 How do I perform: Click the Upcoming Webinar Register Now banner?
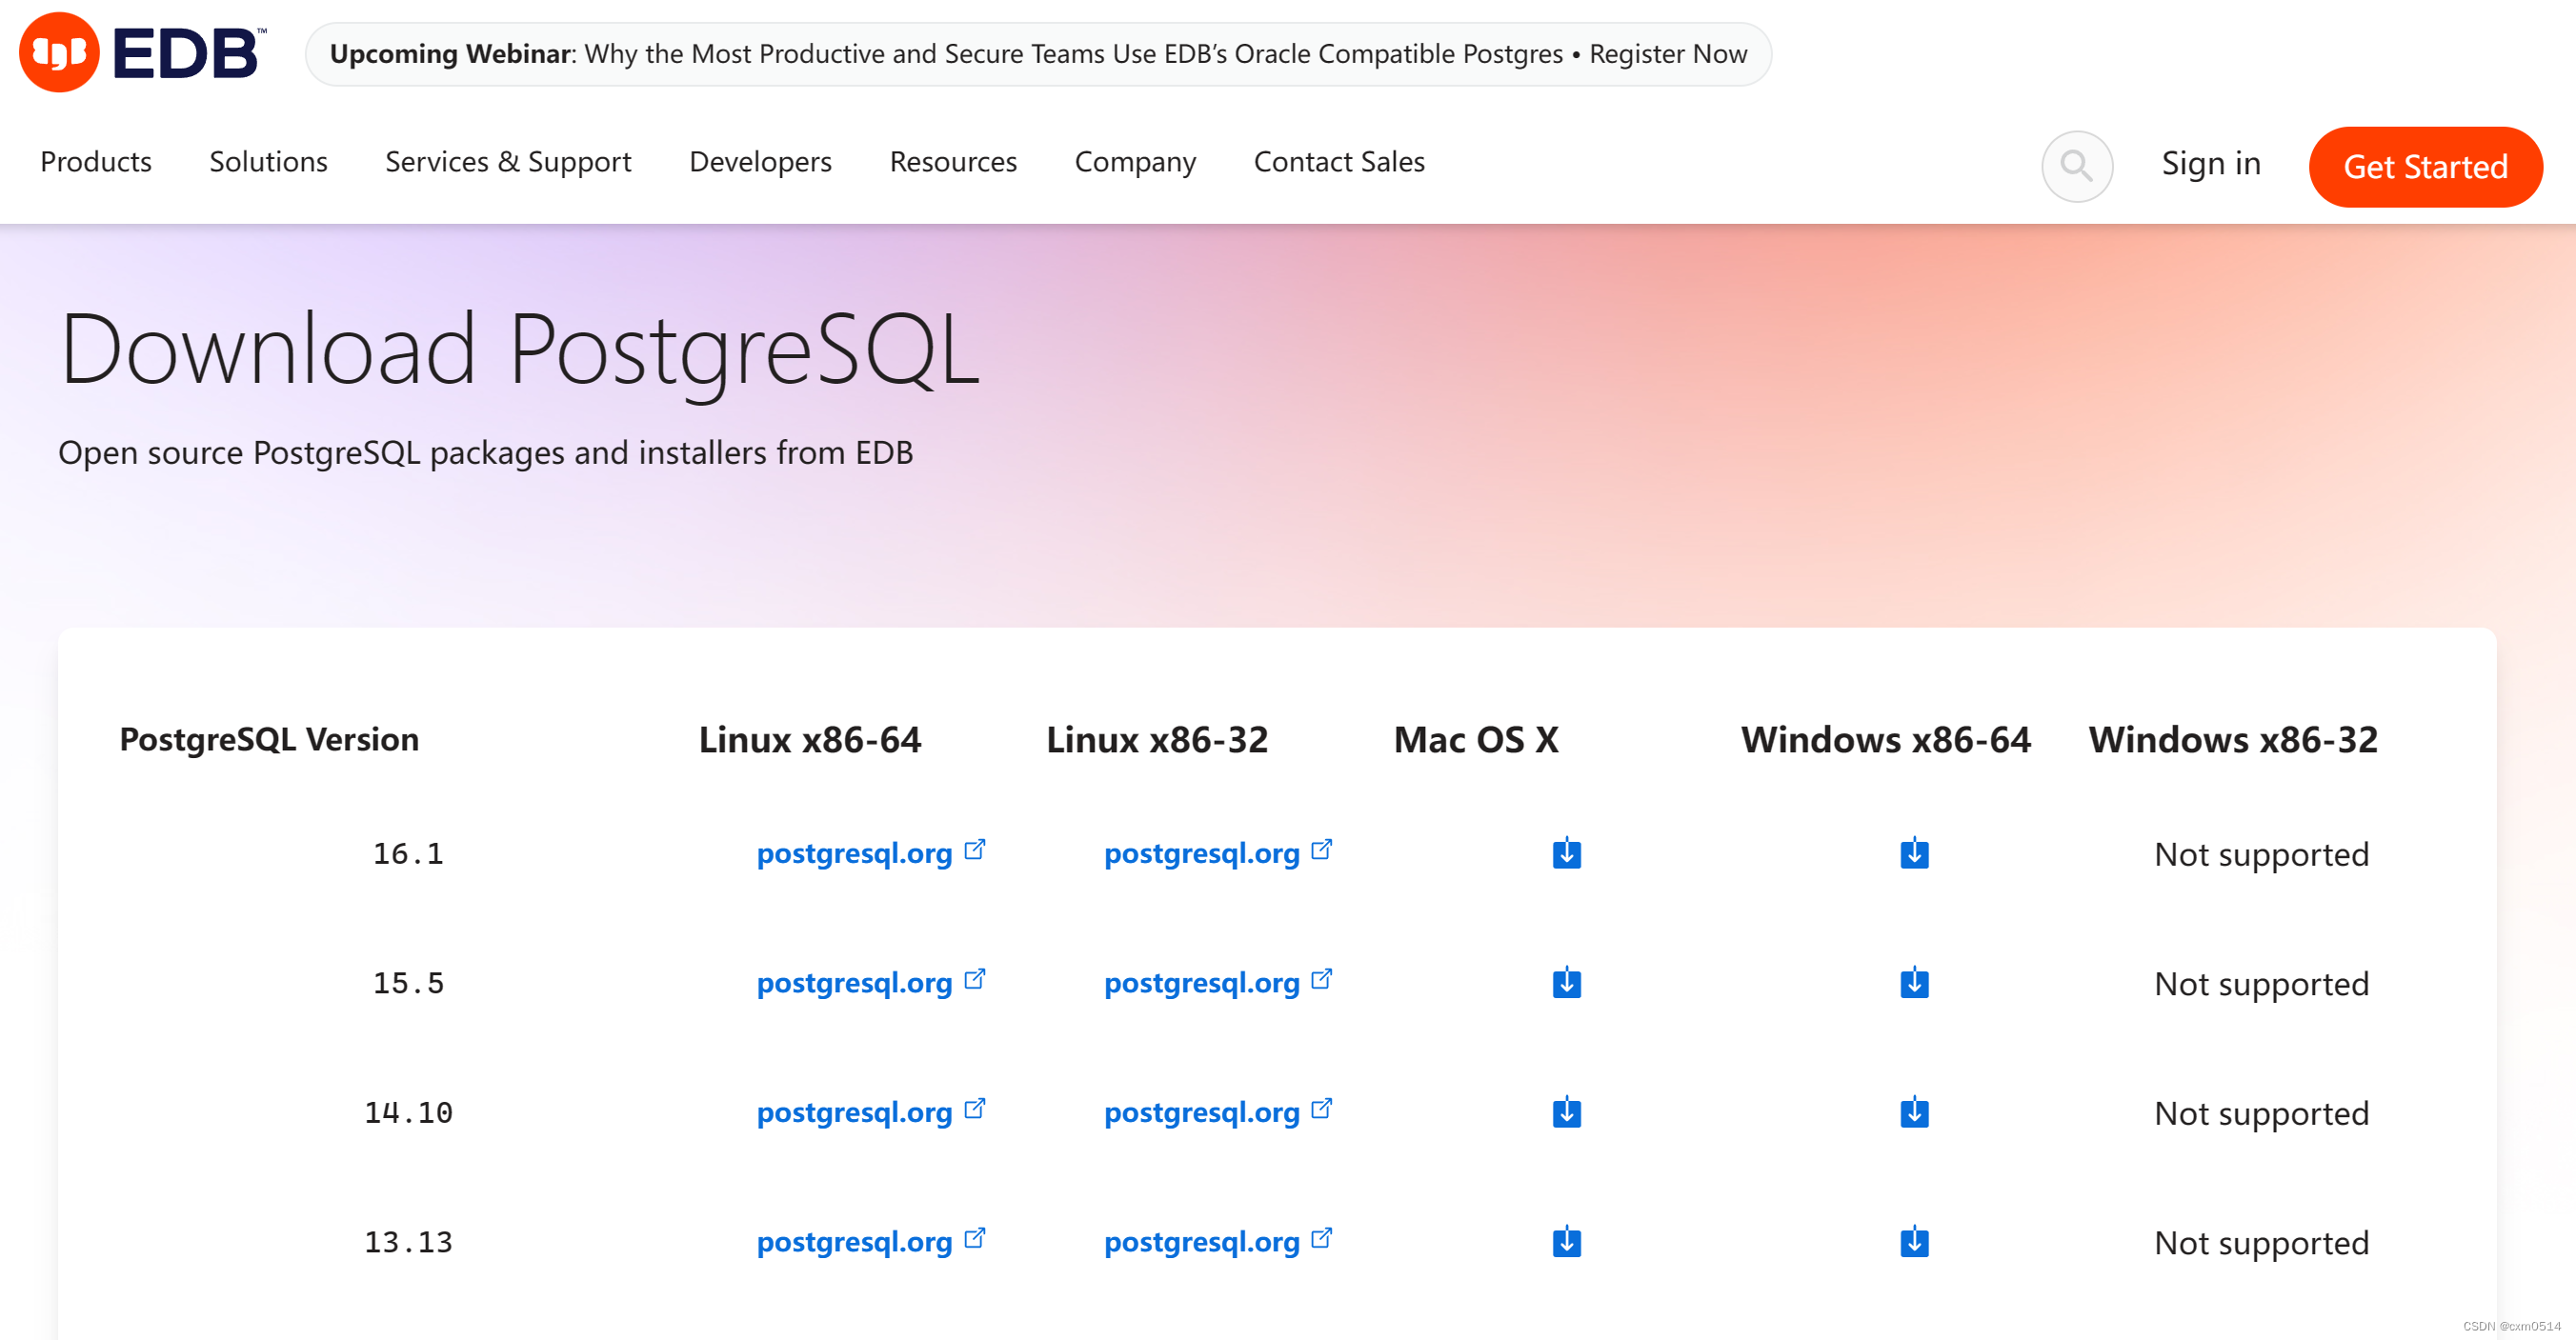click(1037, 54)
